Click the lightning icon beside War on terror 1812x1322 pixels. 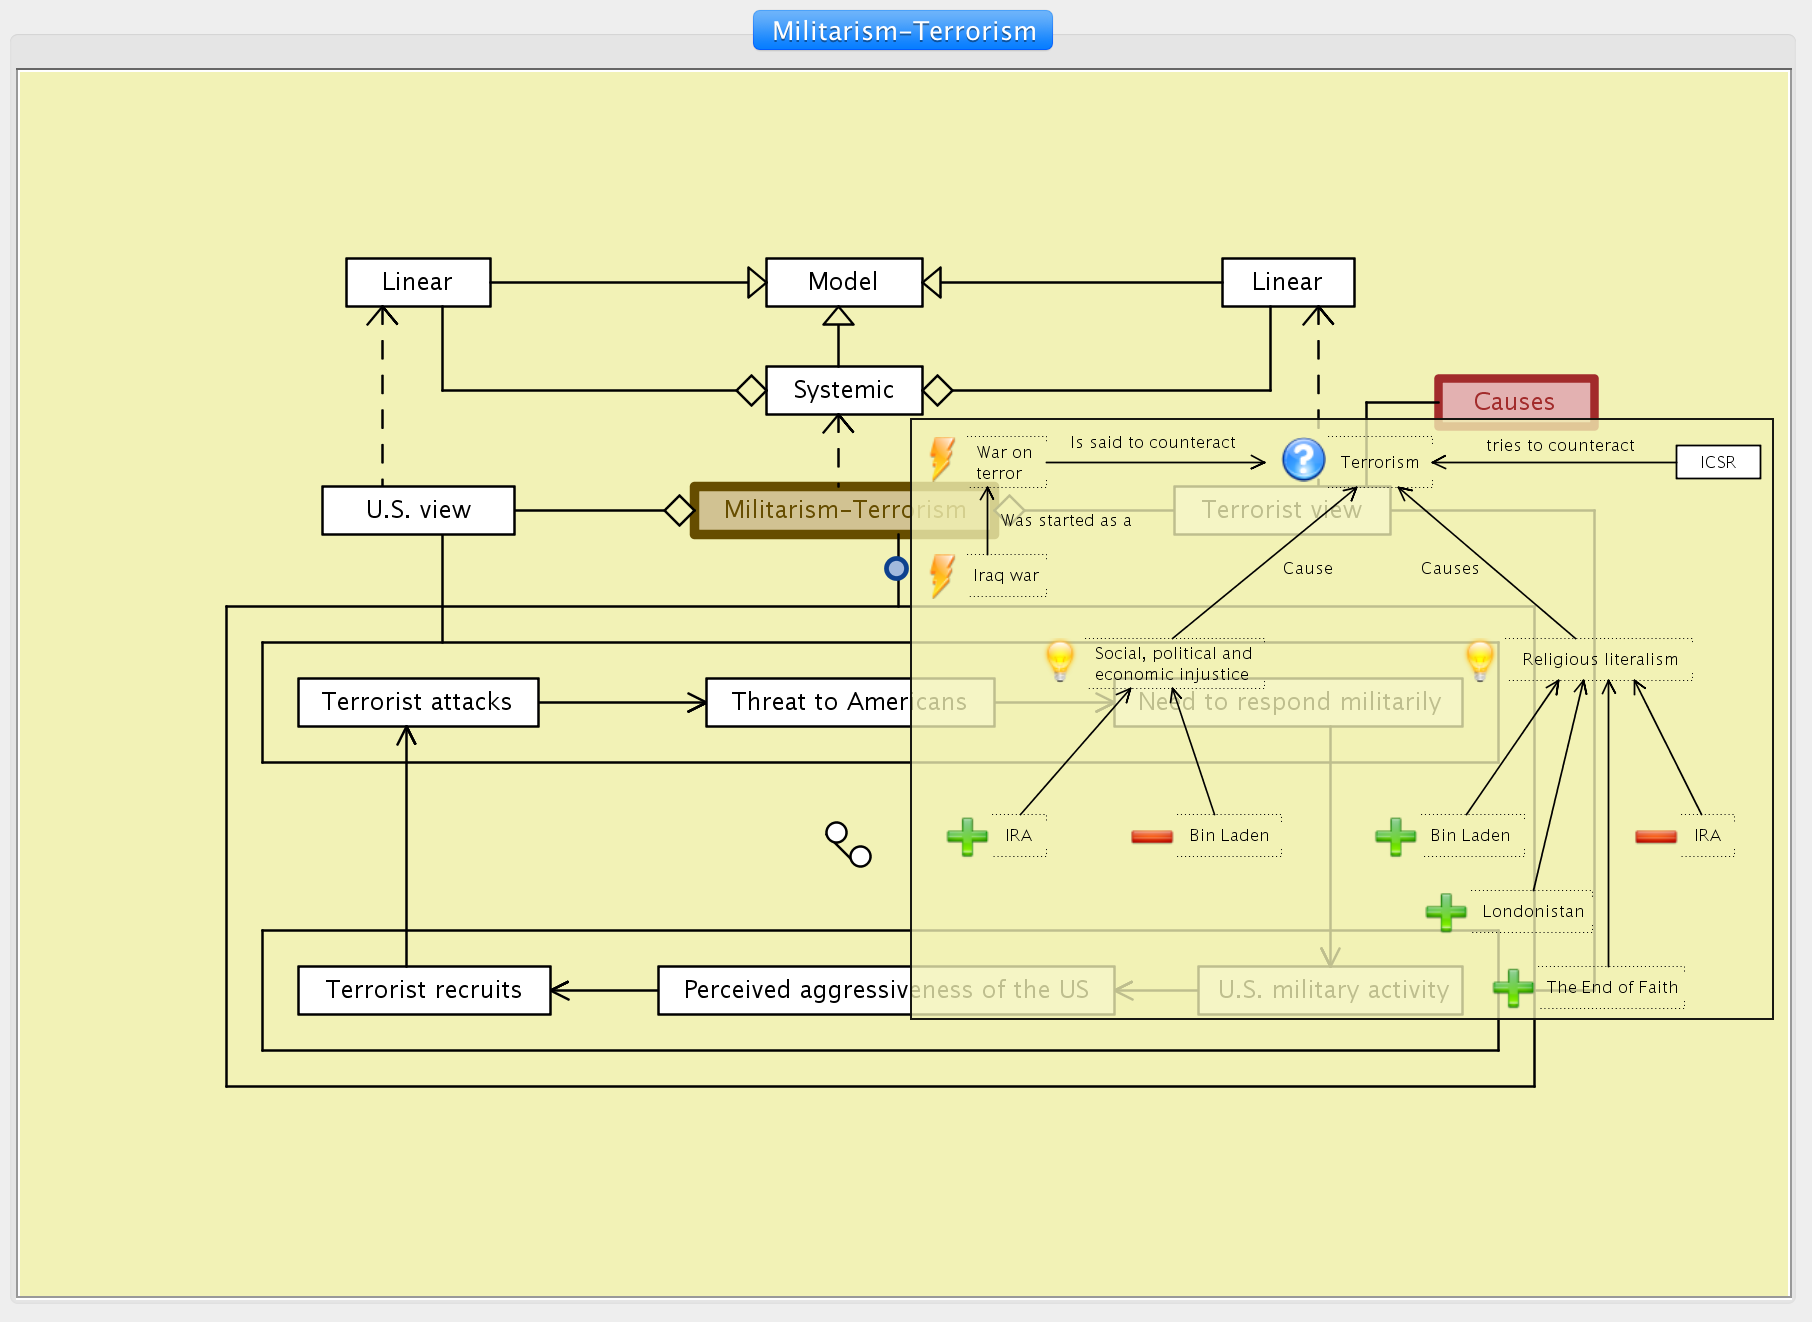(941, 459)
